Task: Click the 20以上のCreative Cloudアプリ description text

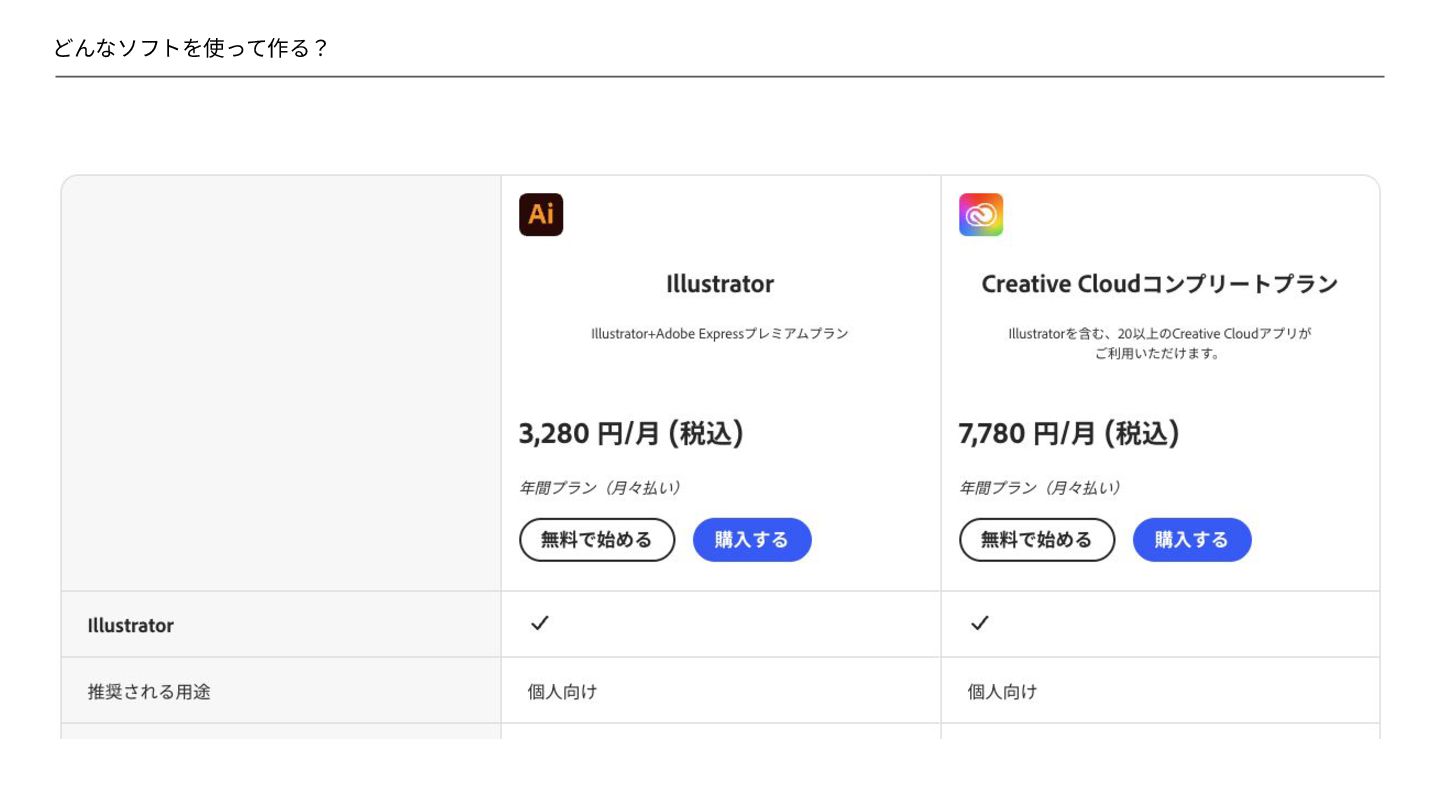Action: (1160, 343)
